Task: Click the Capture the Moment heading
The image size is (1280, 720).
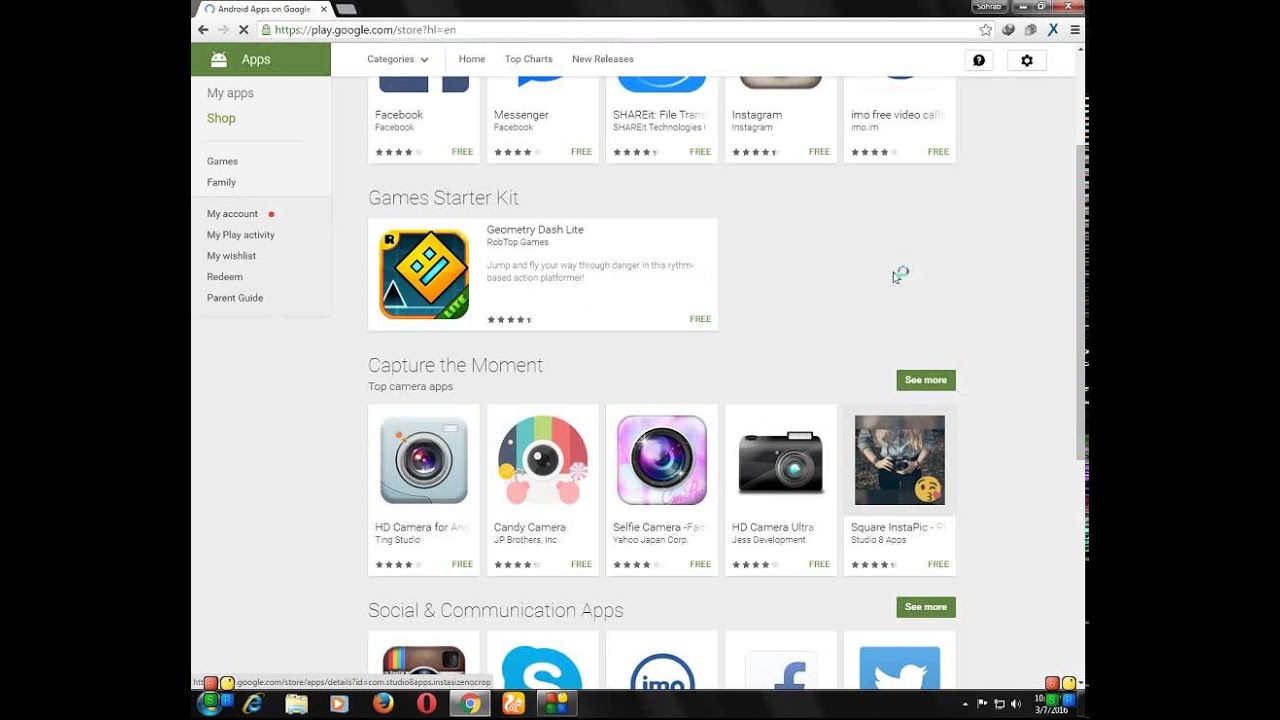Action: [x=455, y=365]
